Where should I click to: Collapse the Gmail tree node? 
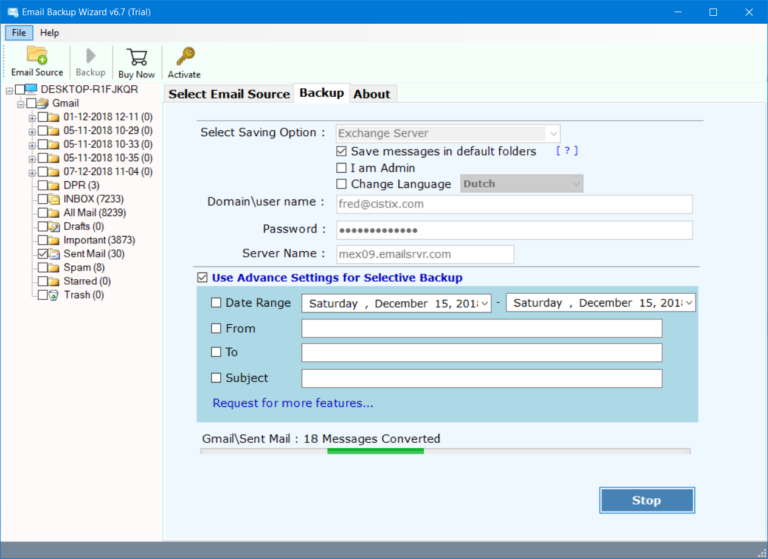pos(20,103)
